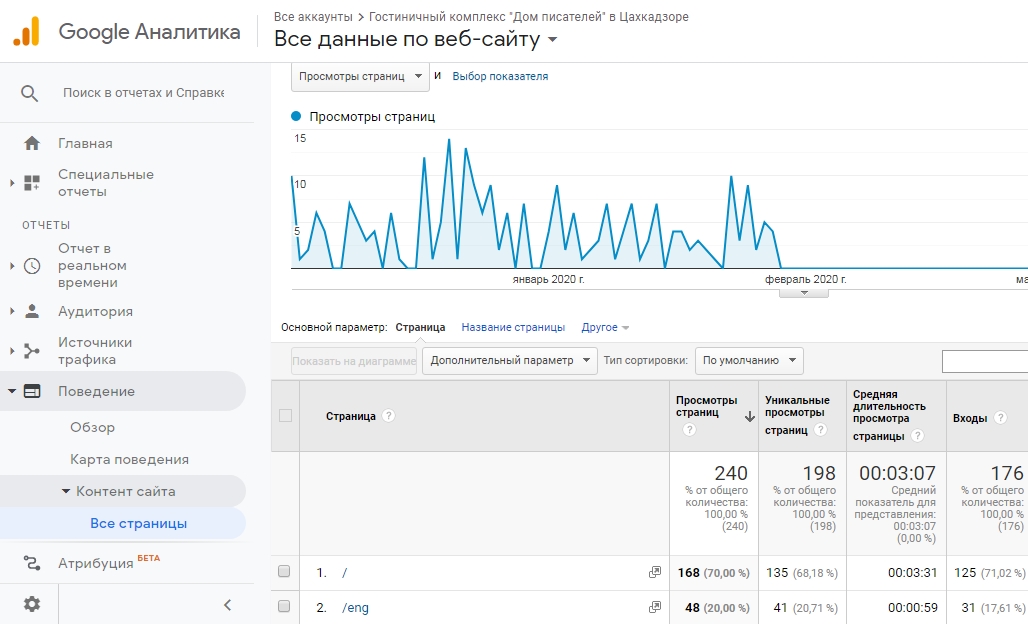Click help icon next to Страница header

pos(389,416)
